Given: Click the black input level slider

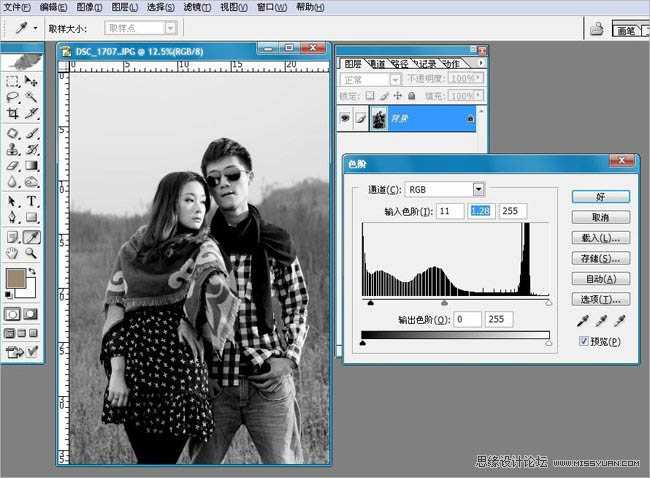Looking at the screenshot, I should (371, 303).
